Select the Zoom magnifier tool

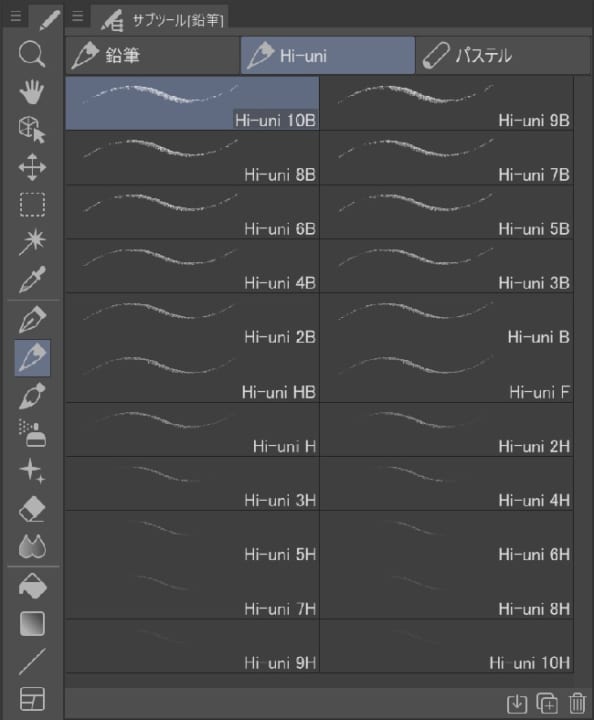[x=32, y=54]
